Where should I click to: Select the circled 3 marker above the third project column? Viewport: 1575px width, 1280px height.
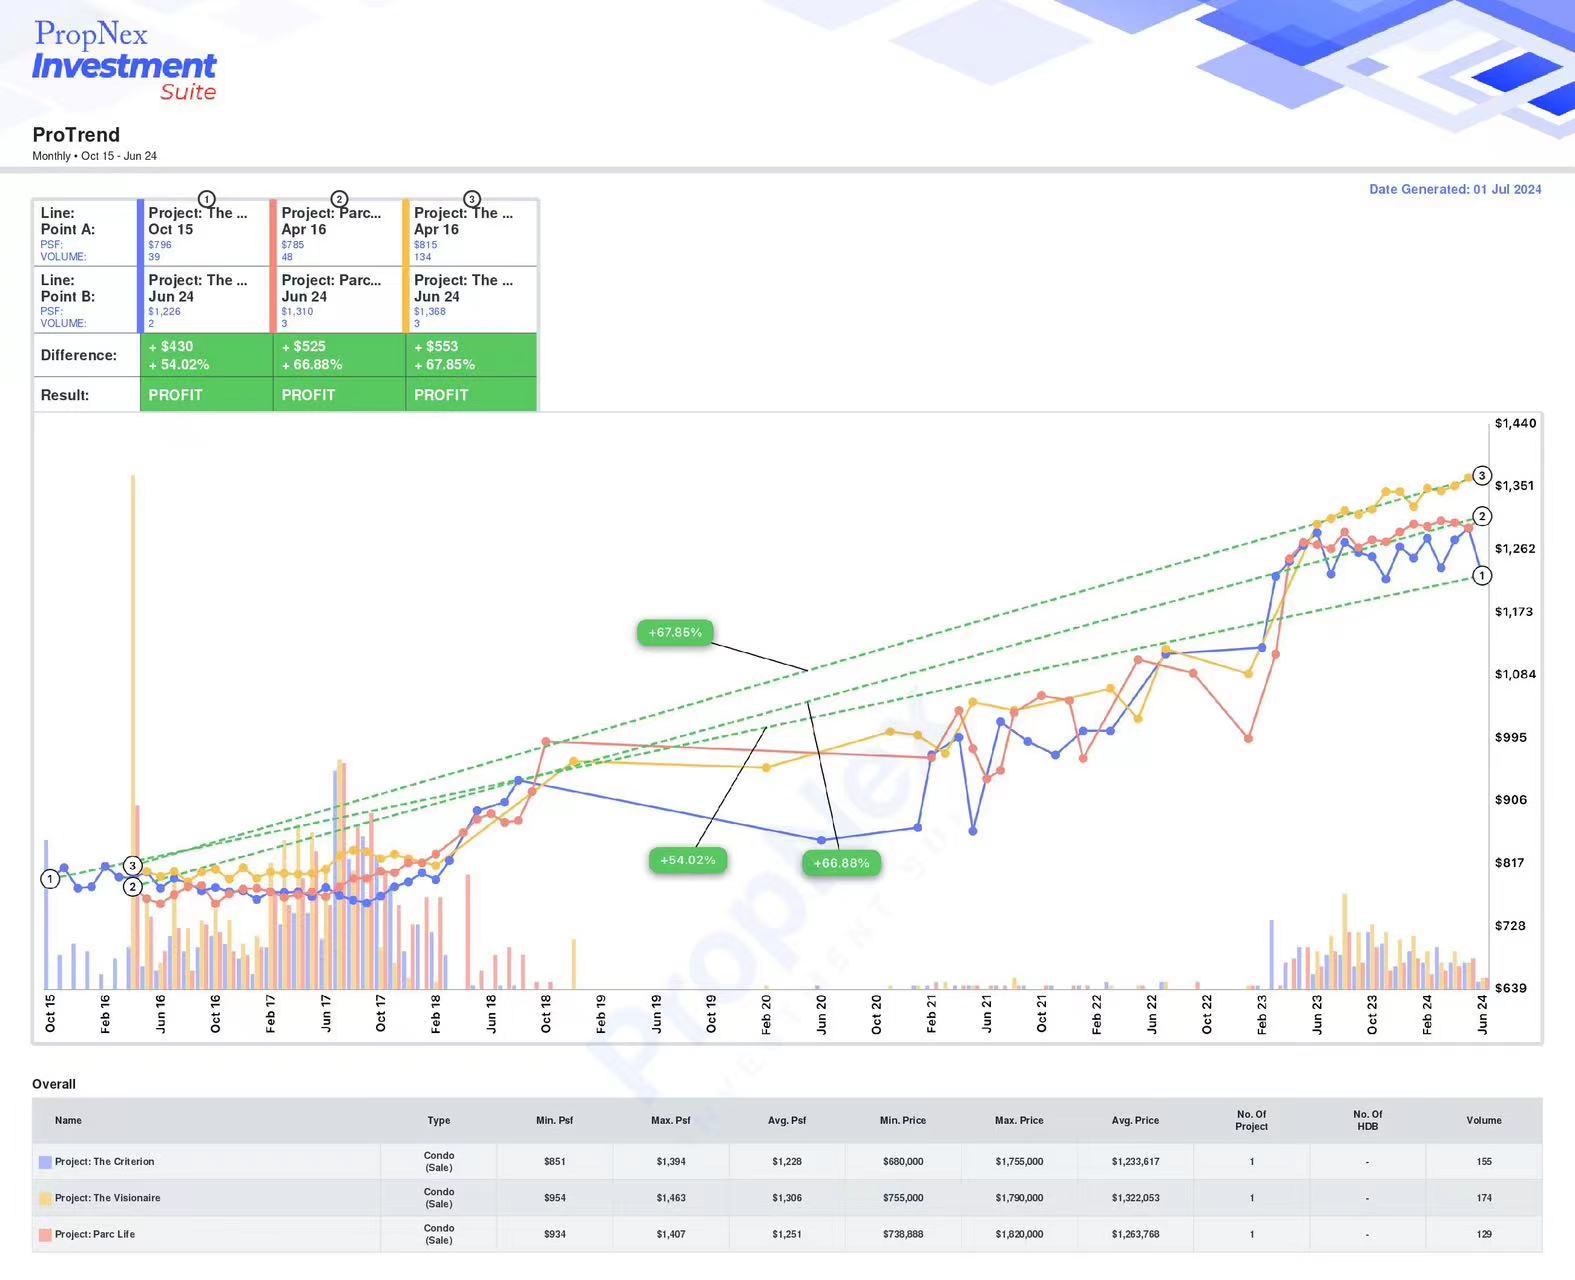click(x=472, y=199)
